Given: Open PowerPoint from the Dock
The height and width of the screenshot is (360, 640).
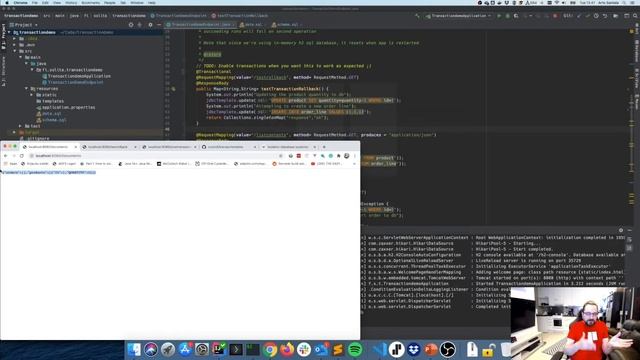Looking at the screenshot, I should 431,350.
